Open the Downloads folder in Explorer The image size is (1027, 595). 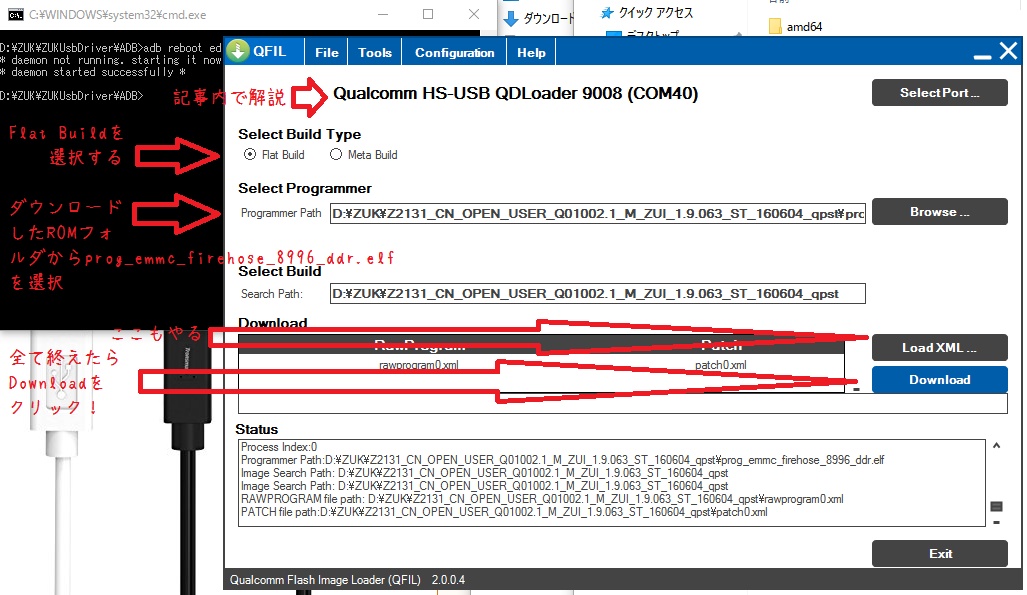540,18
